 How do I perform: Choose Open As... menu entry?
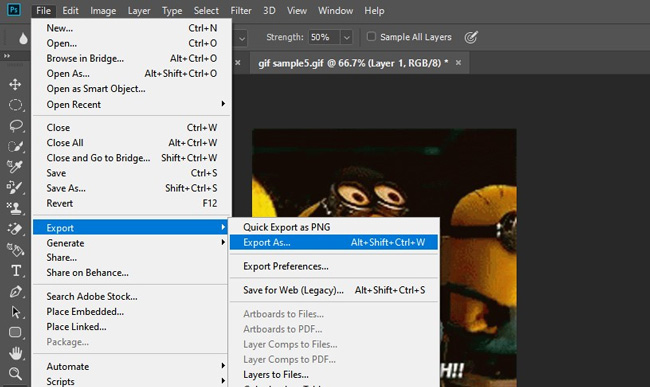(x=131, y=73)
